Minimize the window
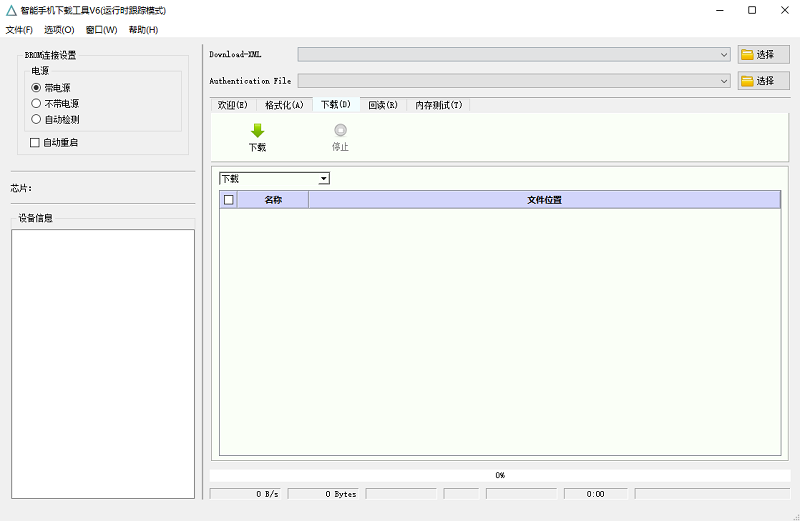800x521 pixels. point(720,10)
